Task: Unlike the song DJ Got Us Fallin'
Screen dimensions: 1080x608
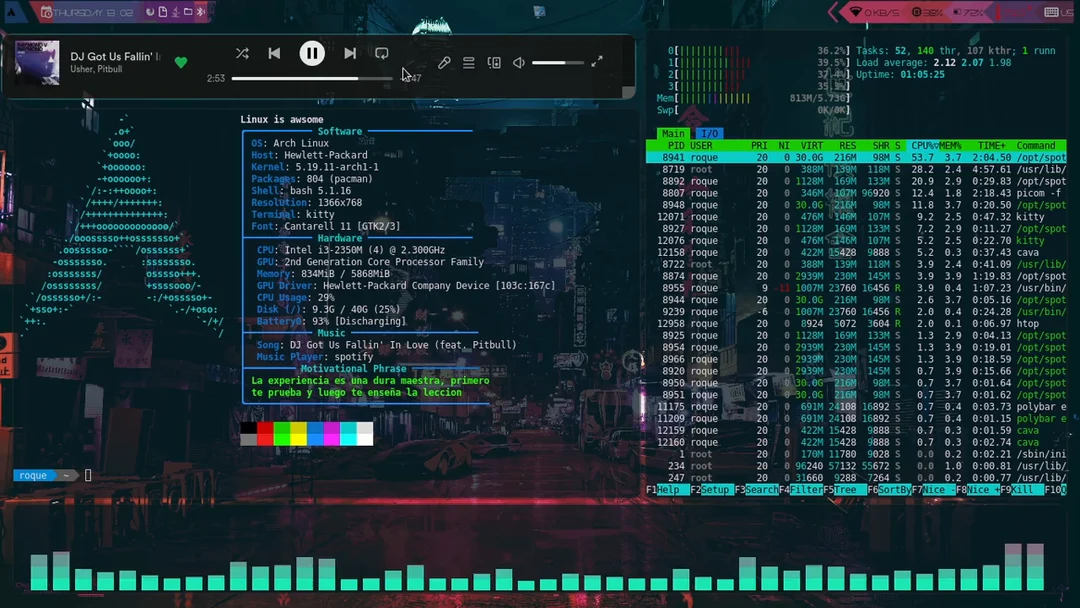Action: [x=181, y=62]
